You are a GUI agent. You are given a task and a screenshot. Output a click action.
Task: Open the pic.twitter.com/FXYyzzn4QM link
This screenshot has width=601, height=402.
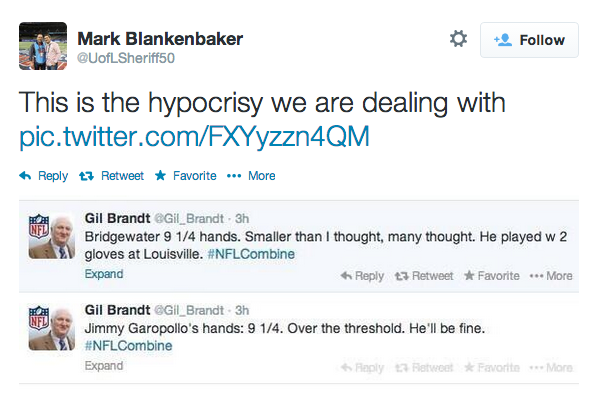194,136
